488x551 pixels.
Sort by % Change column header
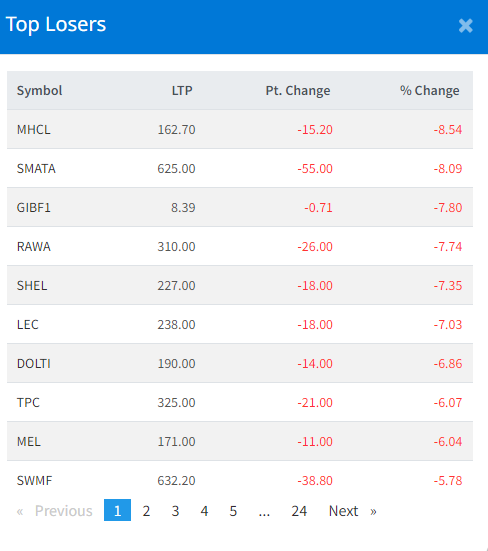pos(429,91)
